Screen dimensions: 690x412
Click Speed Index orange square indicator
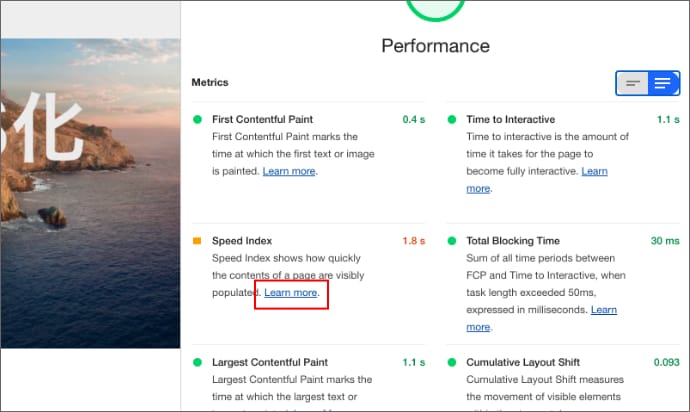[x=197, y=241]
